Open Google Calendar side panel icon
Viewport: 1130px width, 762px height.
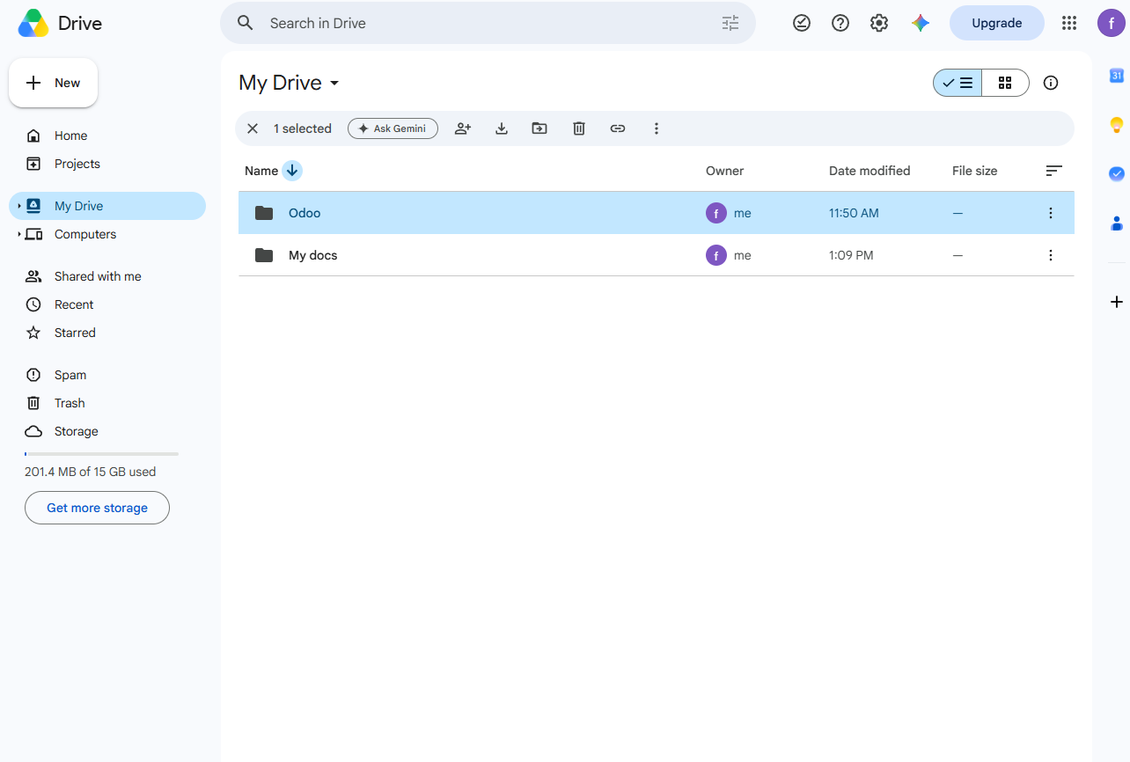pyautogui.click(x=1116, y=75)
